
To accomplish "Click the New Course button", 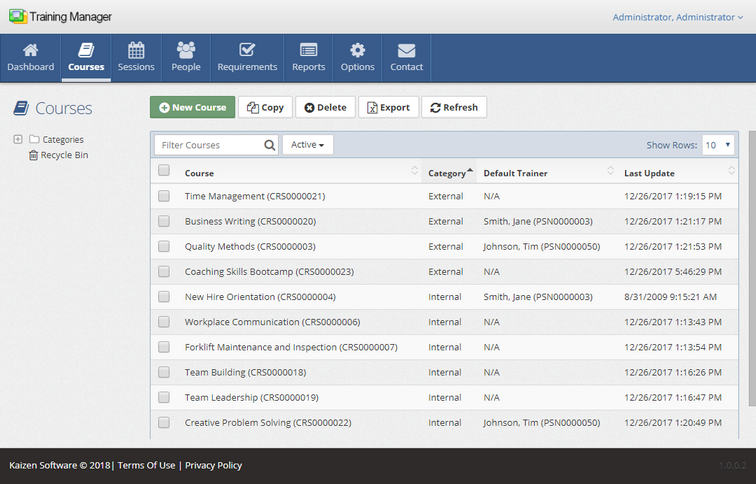I will point(192,107).
